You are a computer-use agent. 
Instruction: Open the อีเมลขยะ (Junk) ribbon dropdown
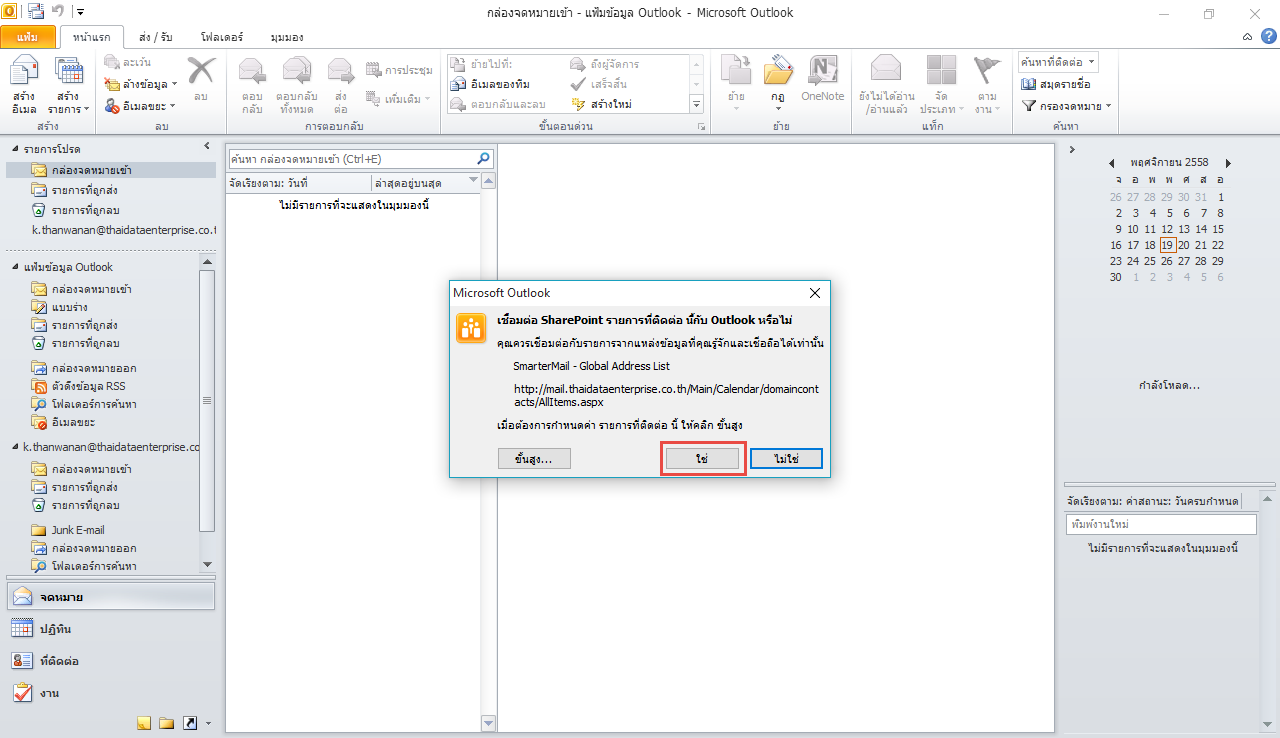tap(140, 105)
